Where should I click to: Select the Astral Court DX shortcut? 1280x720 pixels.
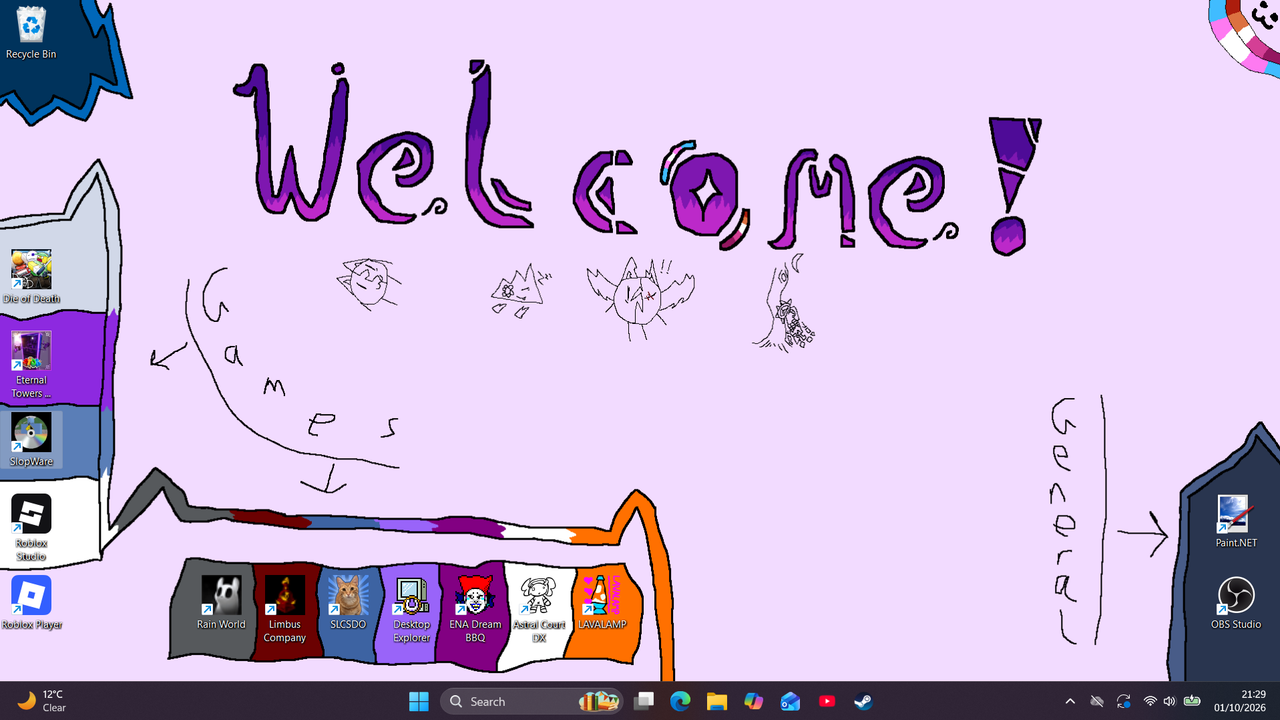click(x=539, y=609)
